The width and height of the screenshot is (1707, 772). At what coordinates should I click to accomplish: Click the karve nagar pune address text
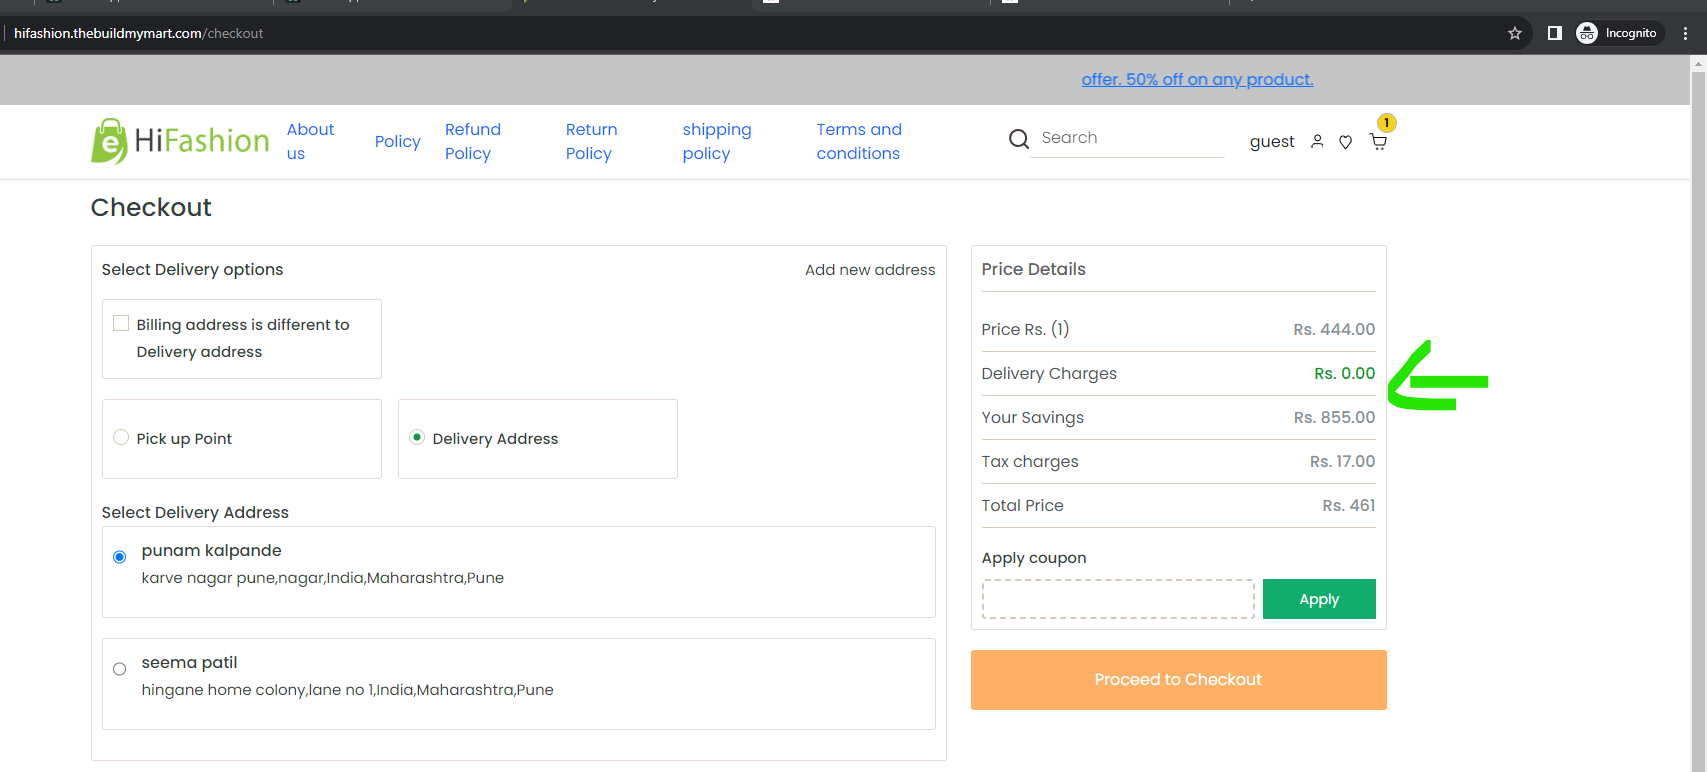click(x=322, y=578)
